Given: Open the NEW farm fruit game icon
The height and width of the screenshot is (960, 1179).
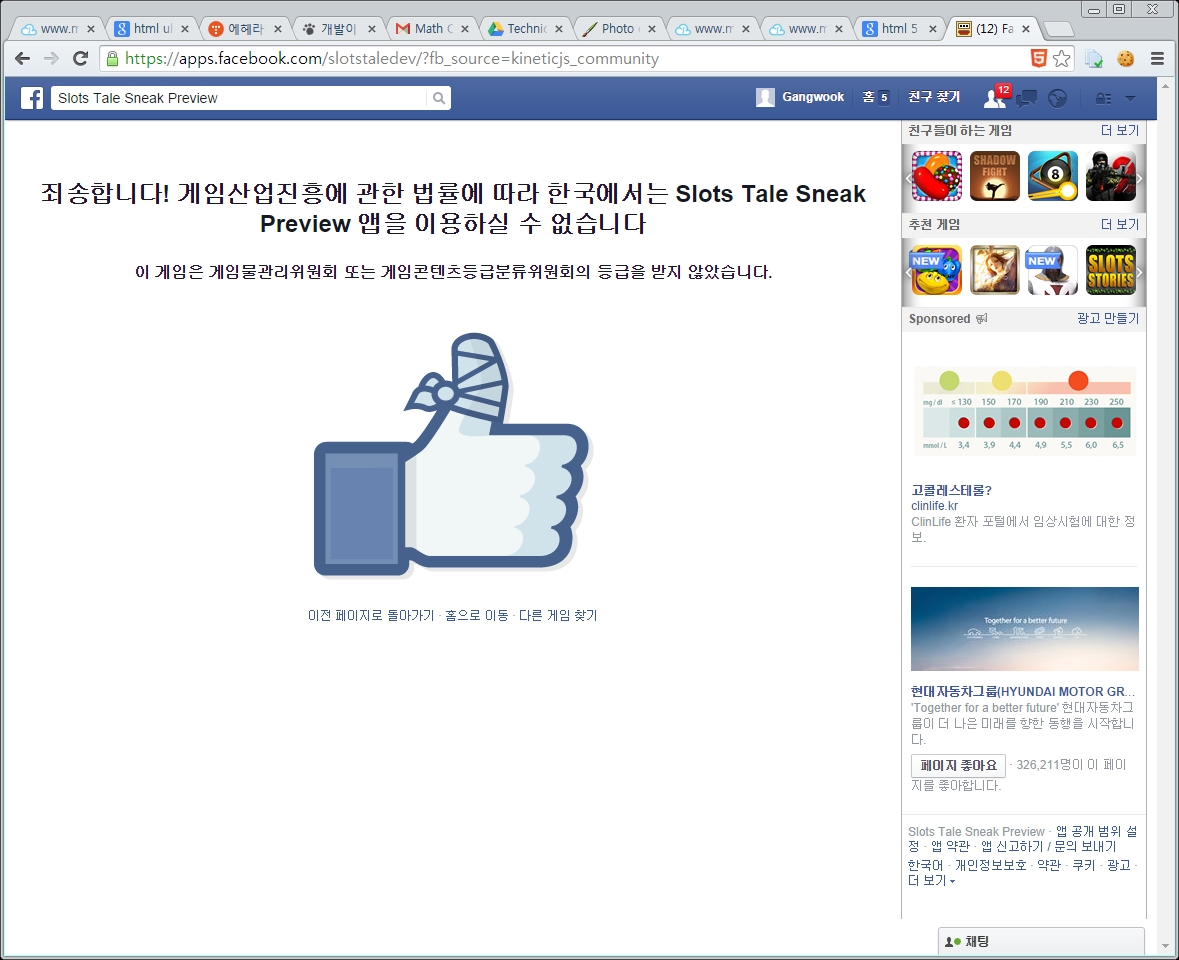Looking at the screenshot, I should tap(937, 270).
